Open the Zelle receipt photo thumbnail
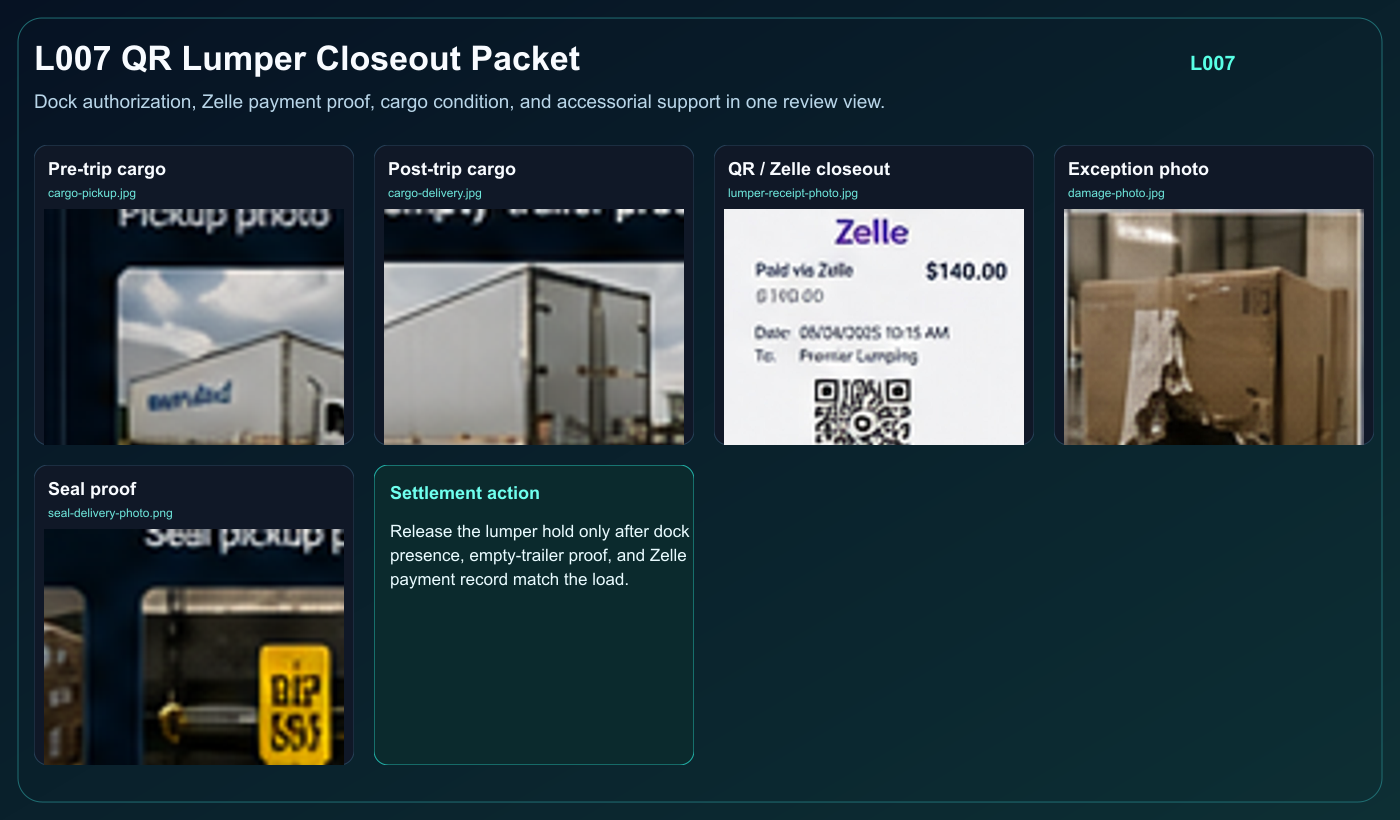This screenshot has width=1400, height=820. (874, 327)
